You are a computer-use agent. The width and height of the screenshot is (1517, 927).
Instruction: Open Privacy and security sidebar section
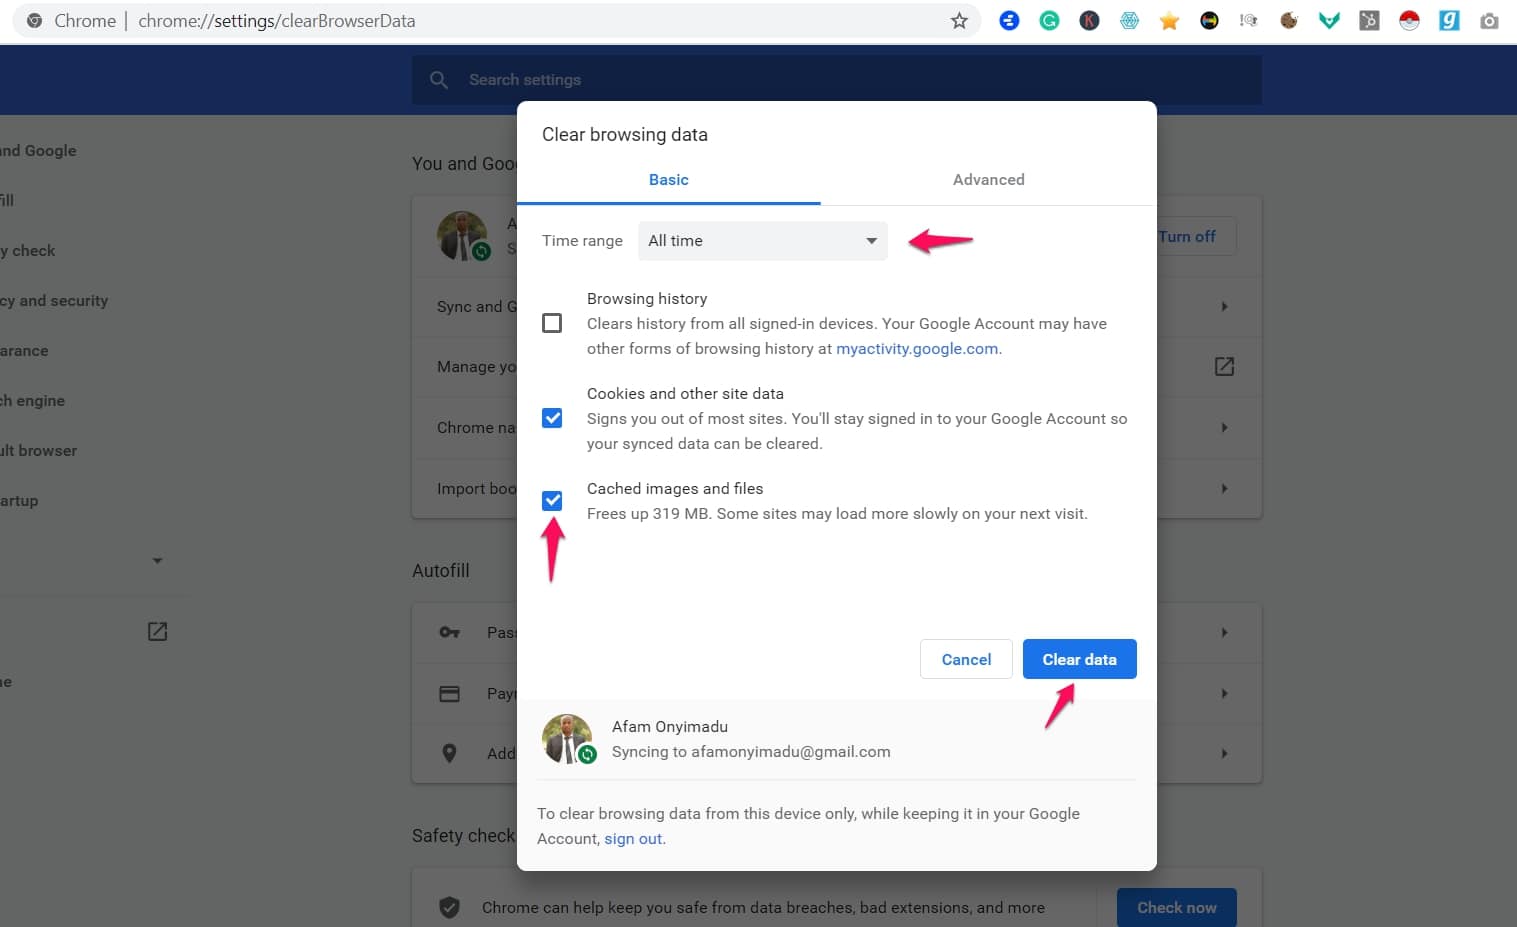[54, 301]
